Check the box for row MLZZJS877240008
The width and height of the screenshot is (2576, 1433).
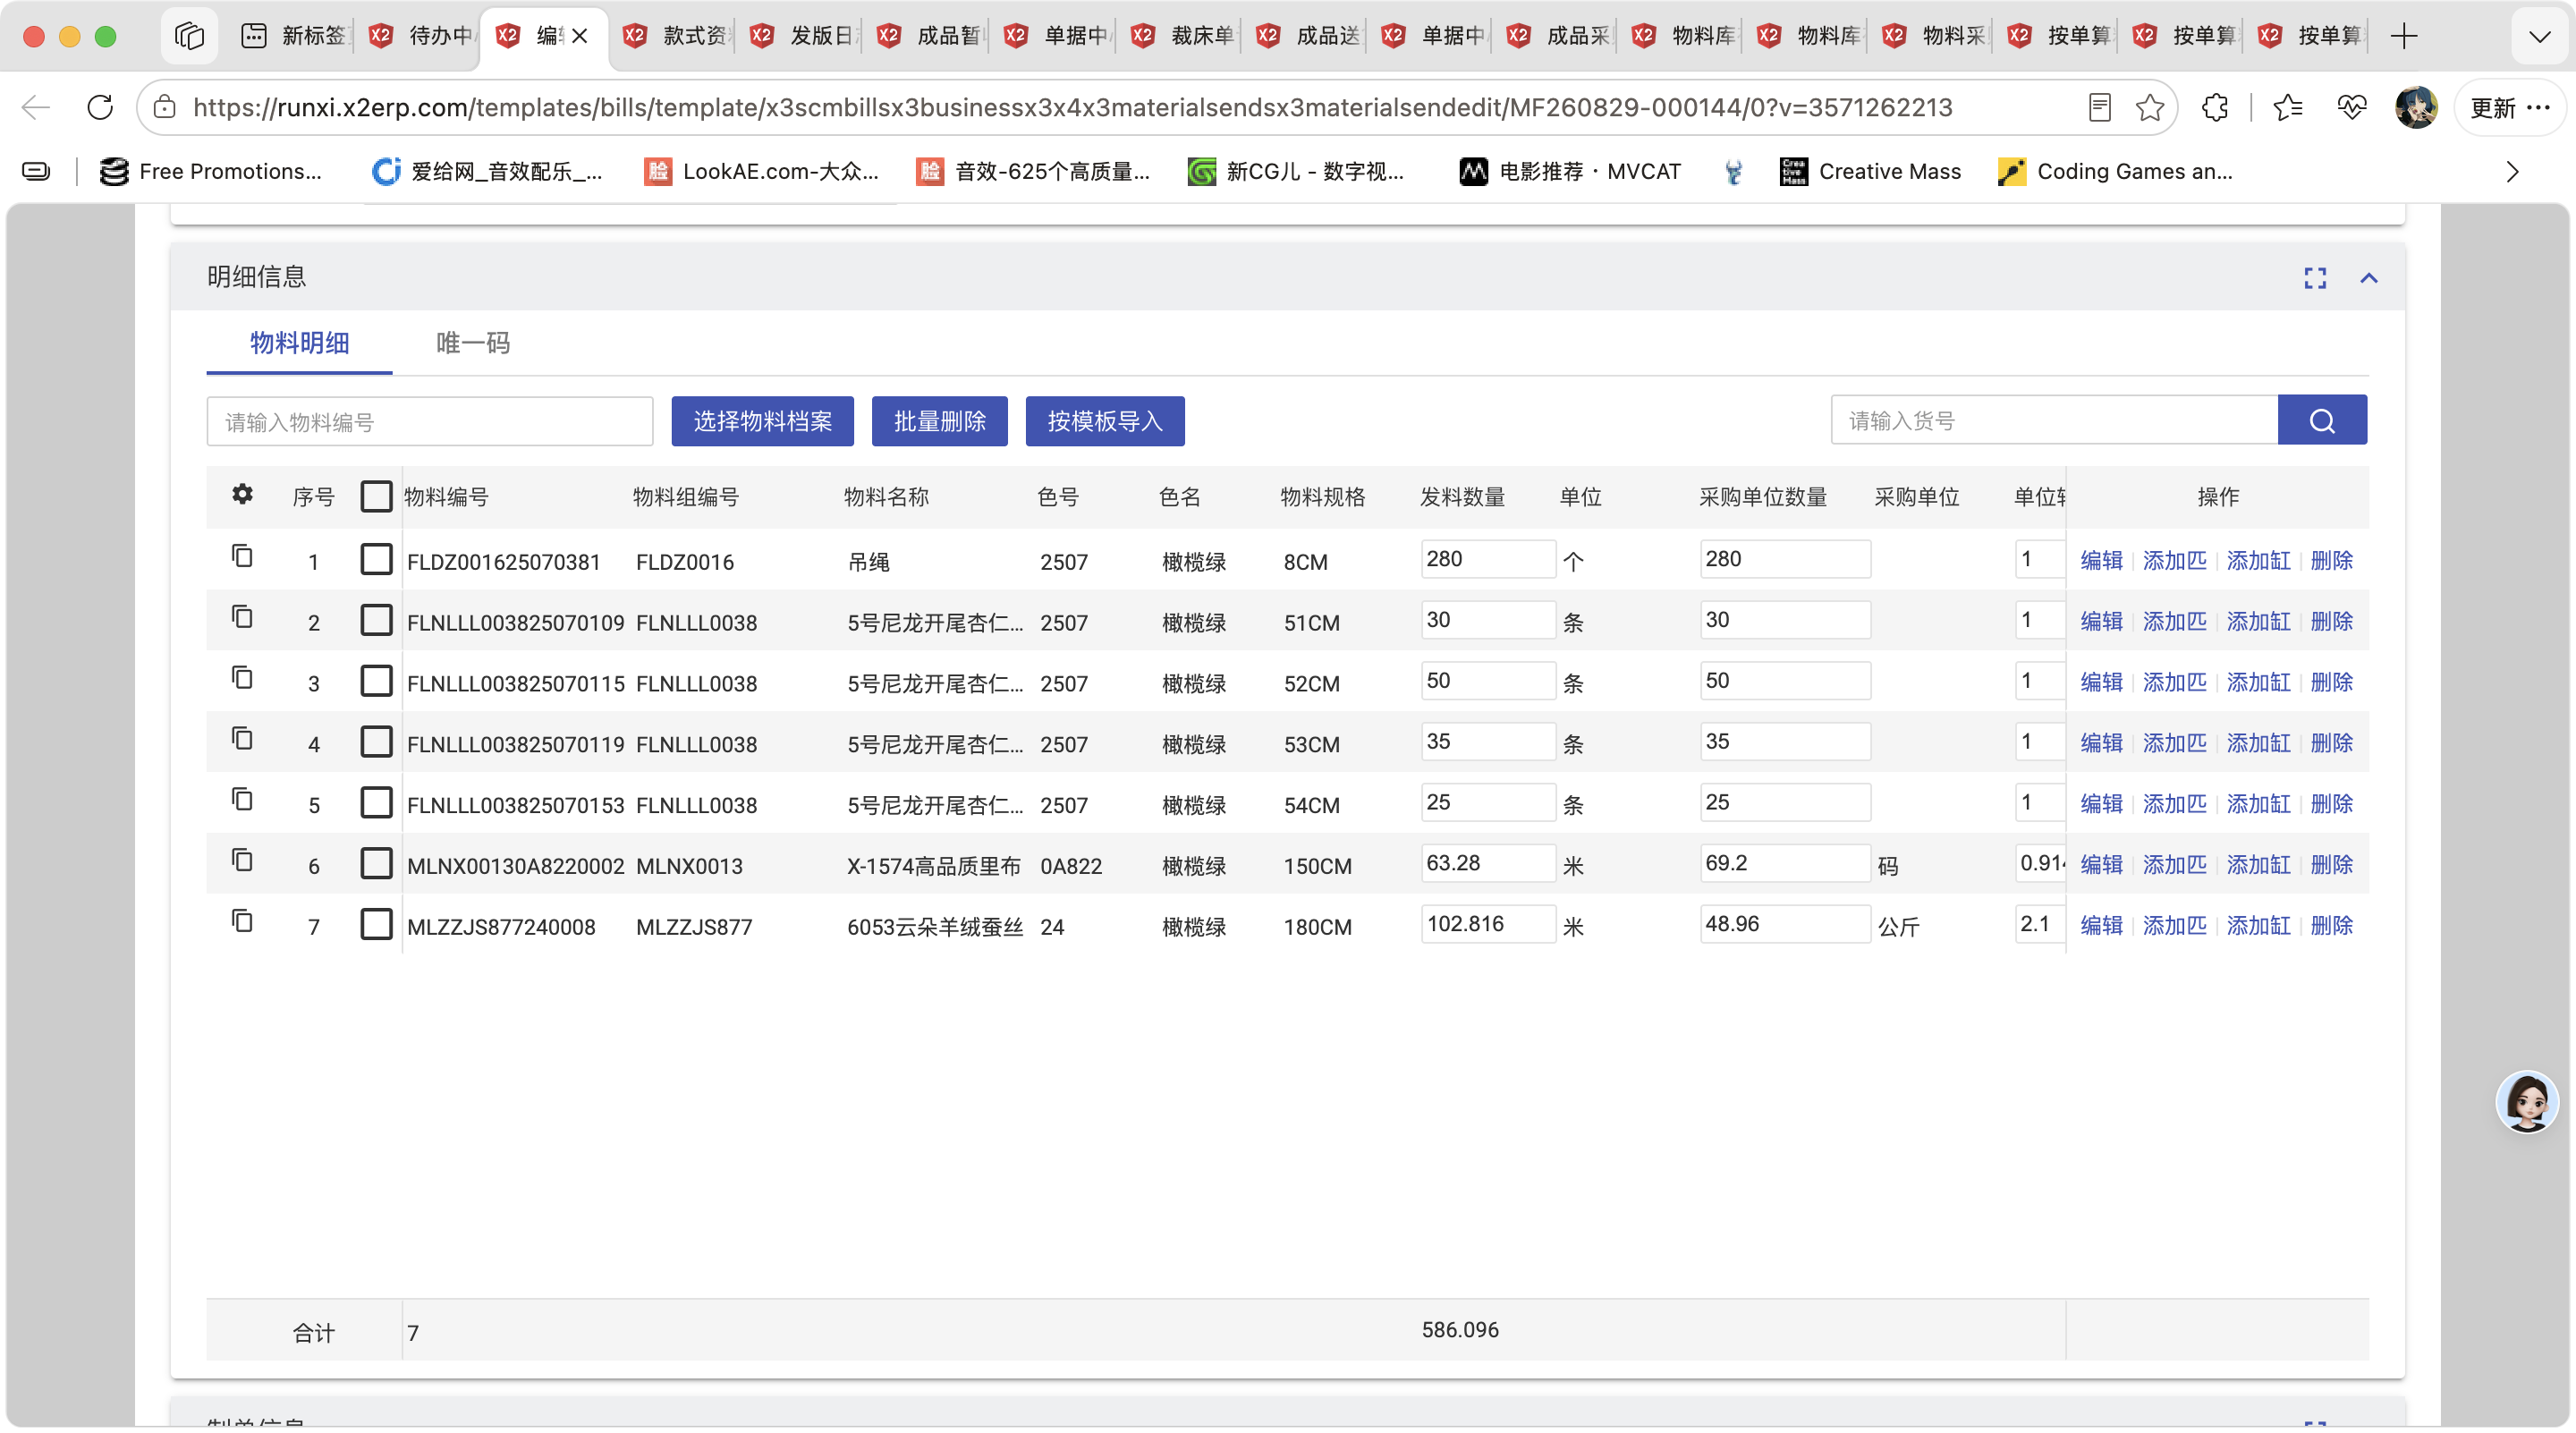376,924
